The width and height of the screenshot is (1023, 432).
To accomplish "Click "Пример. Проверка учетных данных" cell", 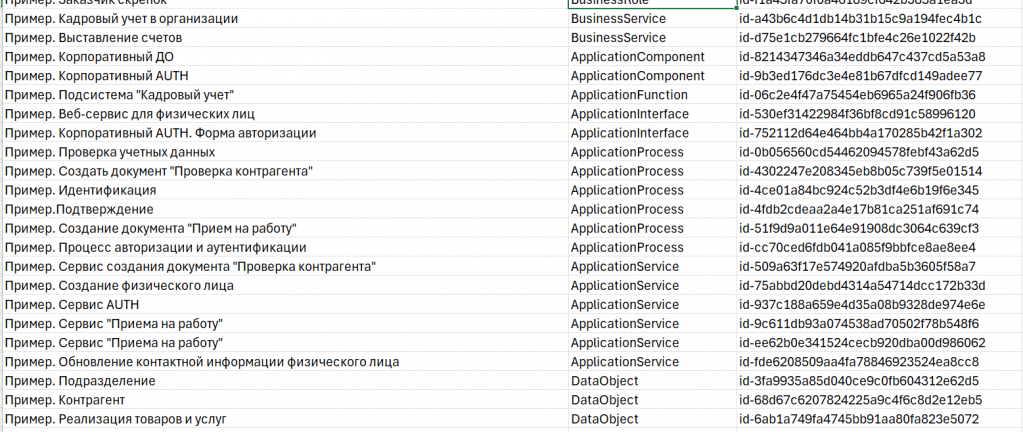I will [109, 152].
